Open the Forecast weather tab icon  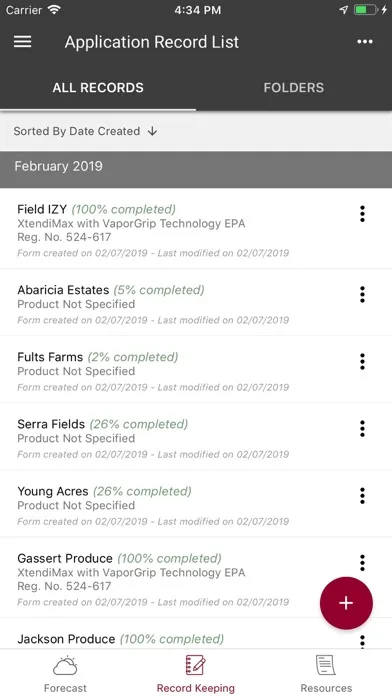point(65,666)
